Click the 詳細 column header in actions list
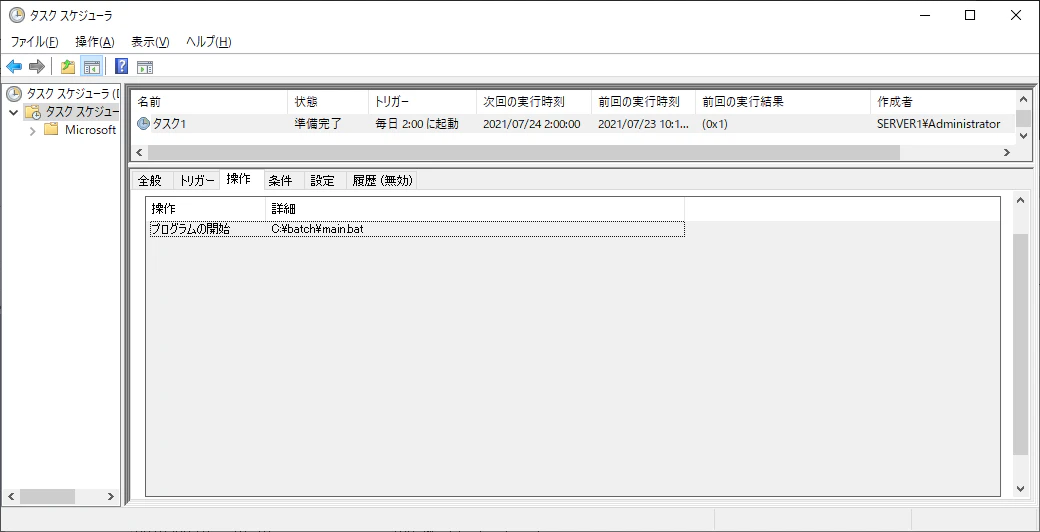The image size is (1040, 532). (475, 208)
